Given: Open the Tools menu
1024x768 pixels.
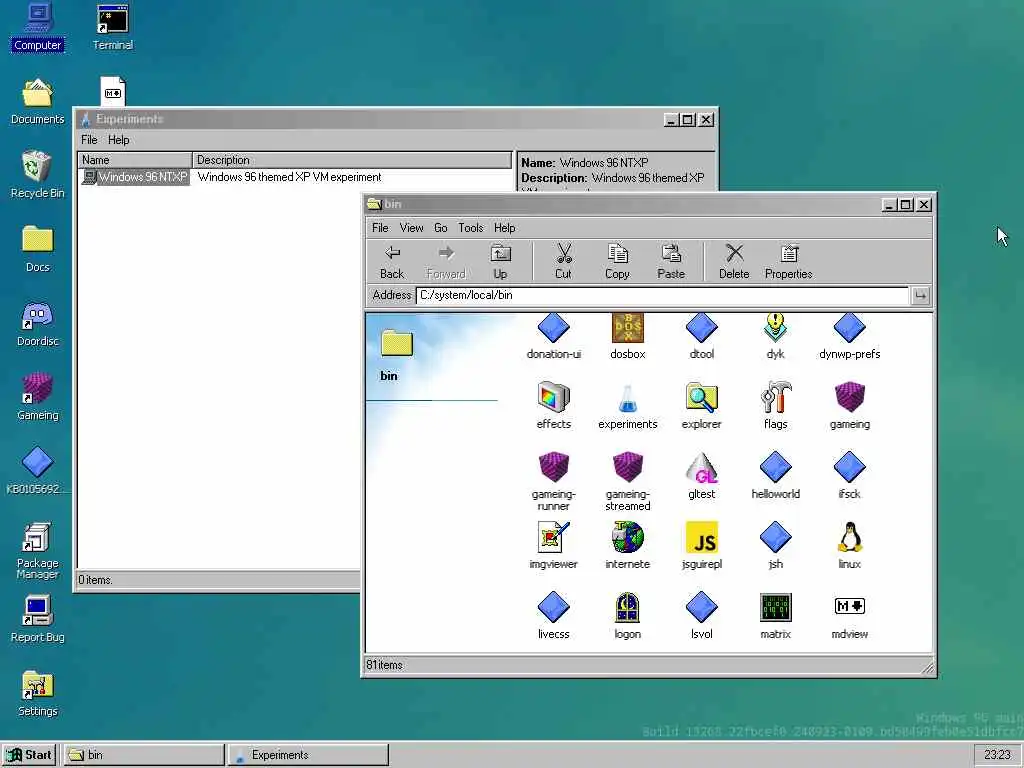Looking at the screenshot, I should coord(470,228).
